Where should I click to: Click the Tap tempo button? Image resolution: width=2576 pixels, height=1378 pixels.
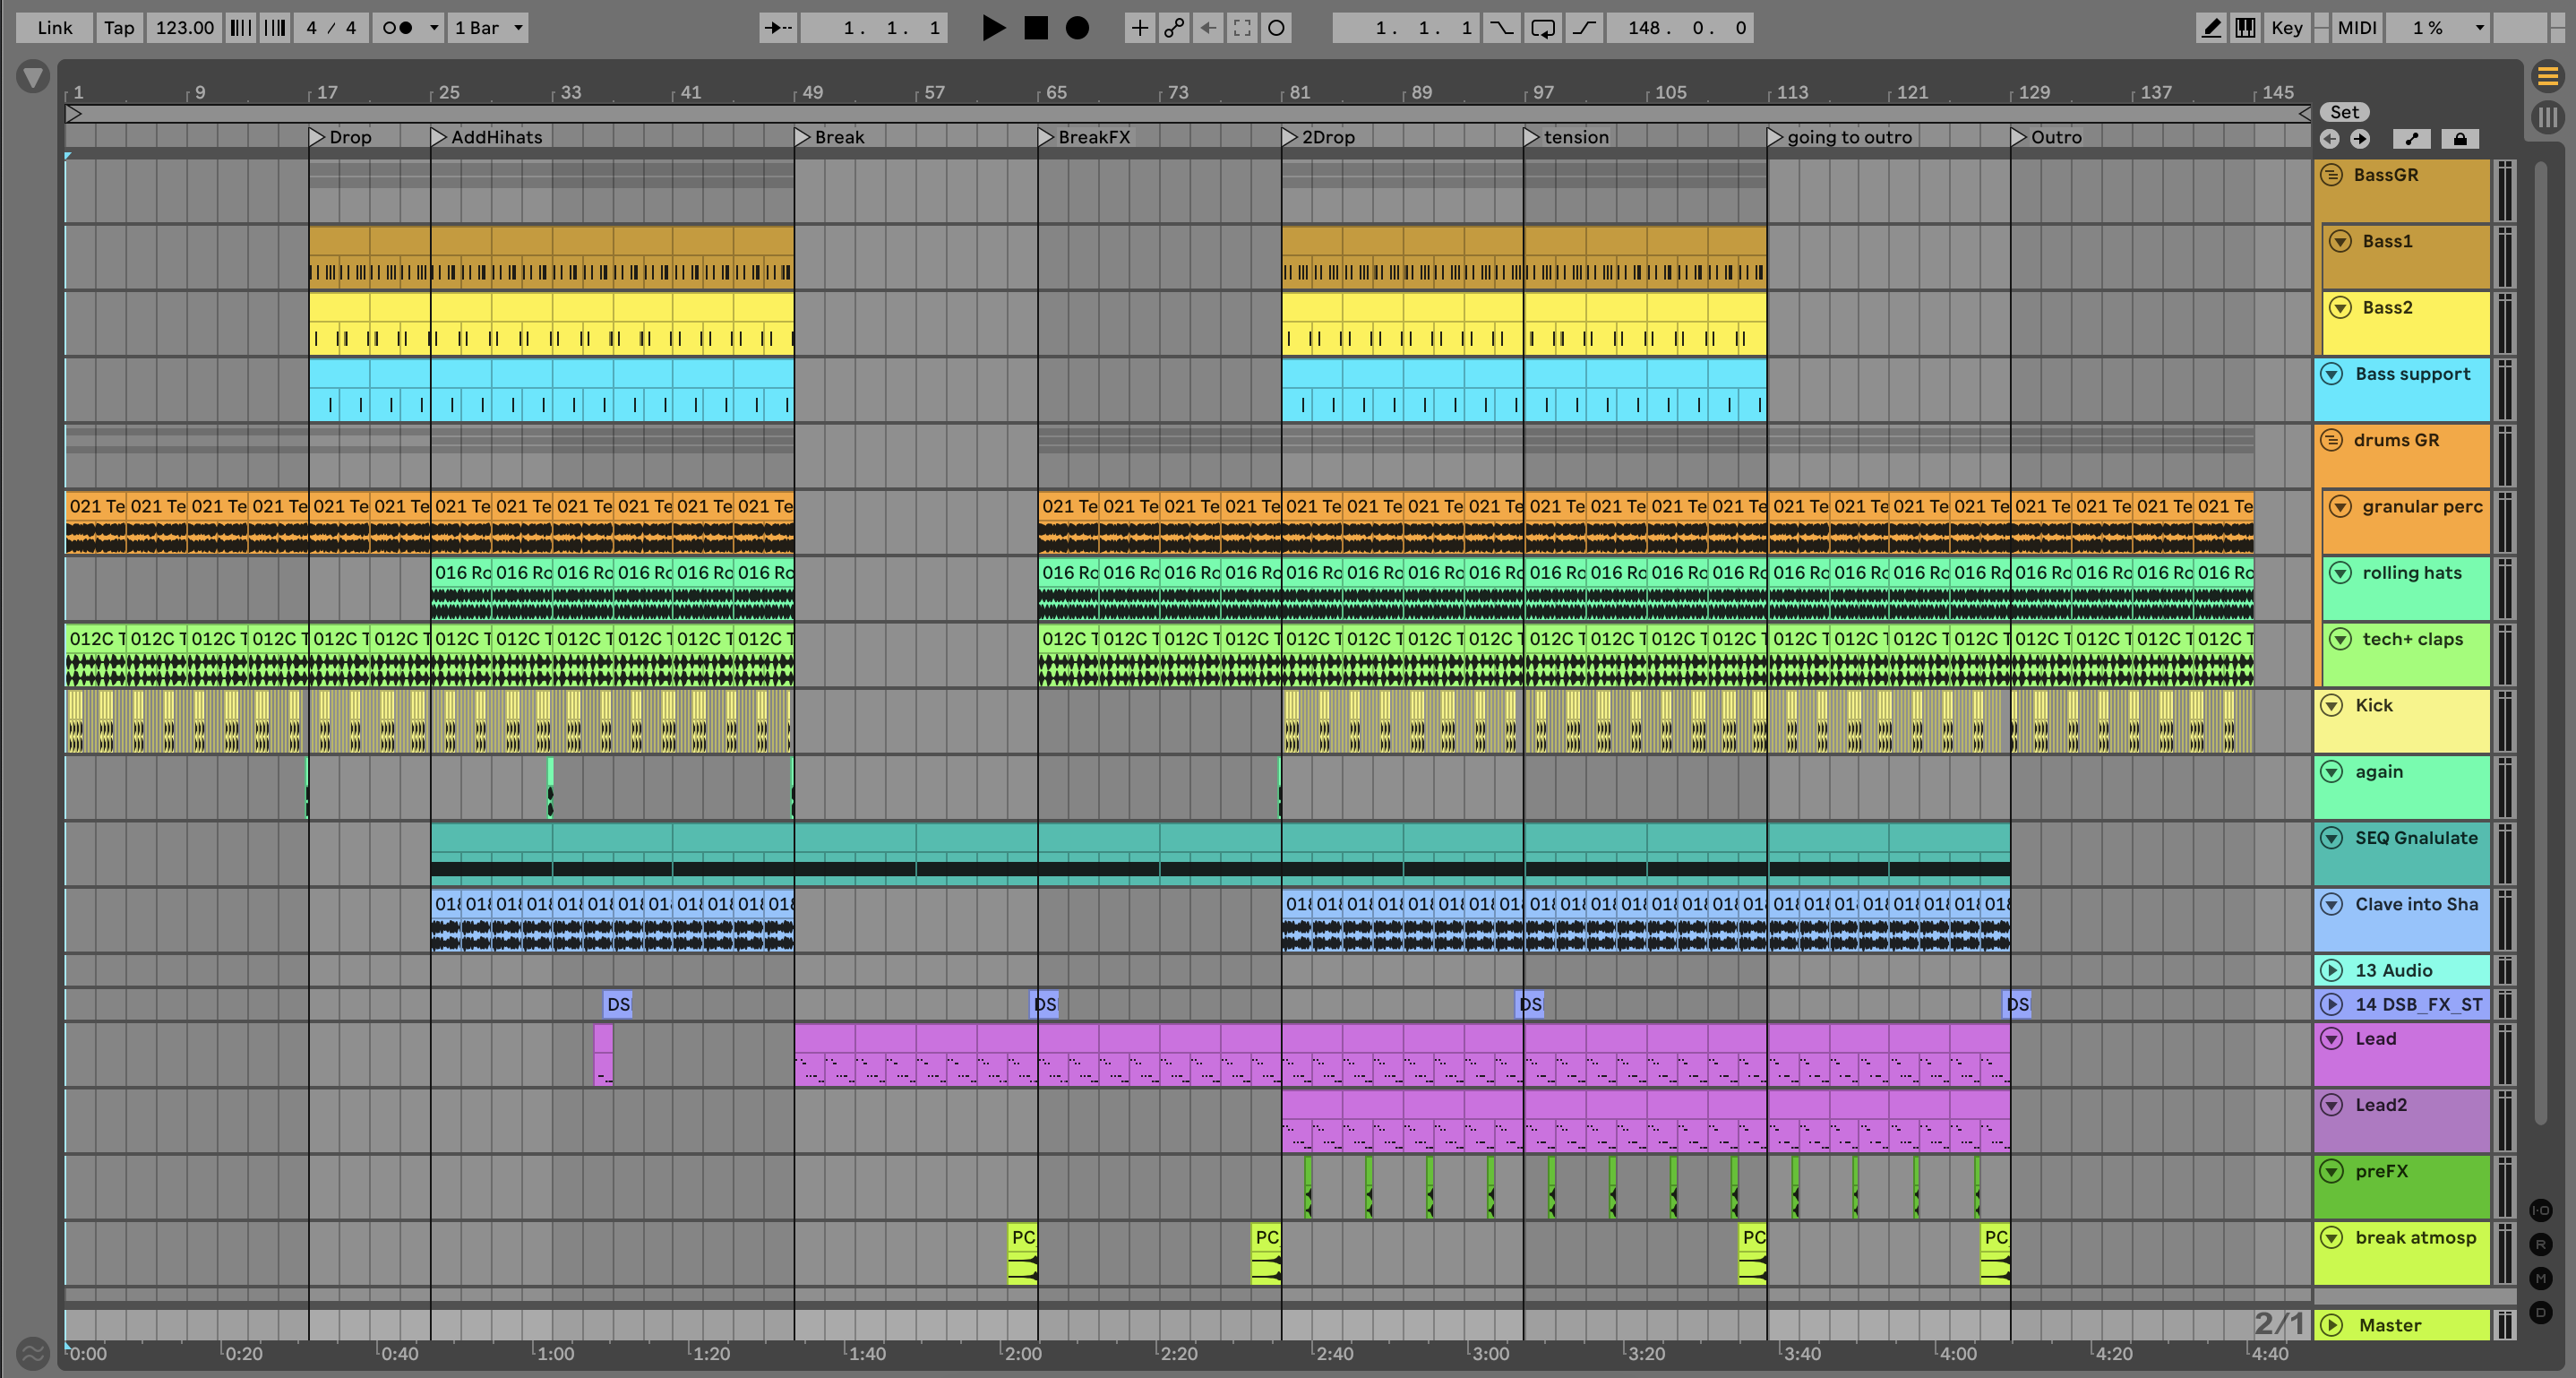(x=119, y=28)
